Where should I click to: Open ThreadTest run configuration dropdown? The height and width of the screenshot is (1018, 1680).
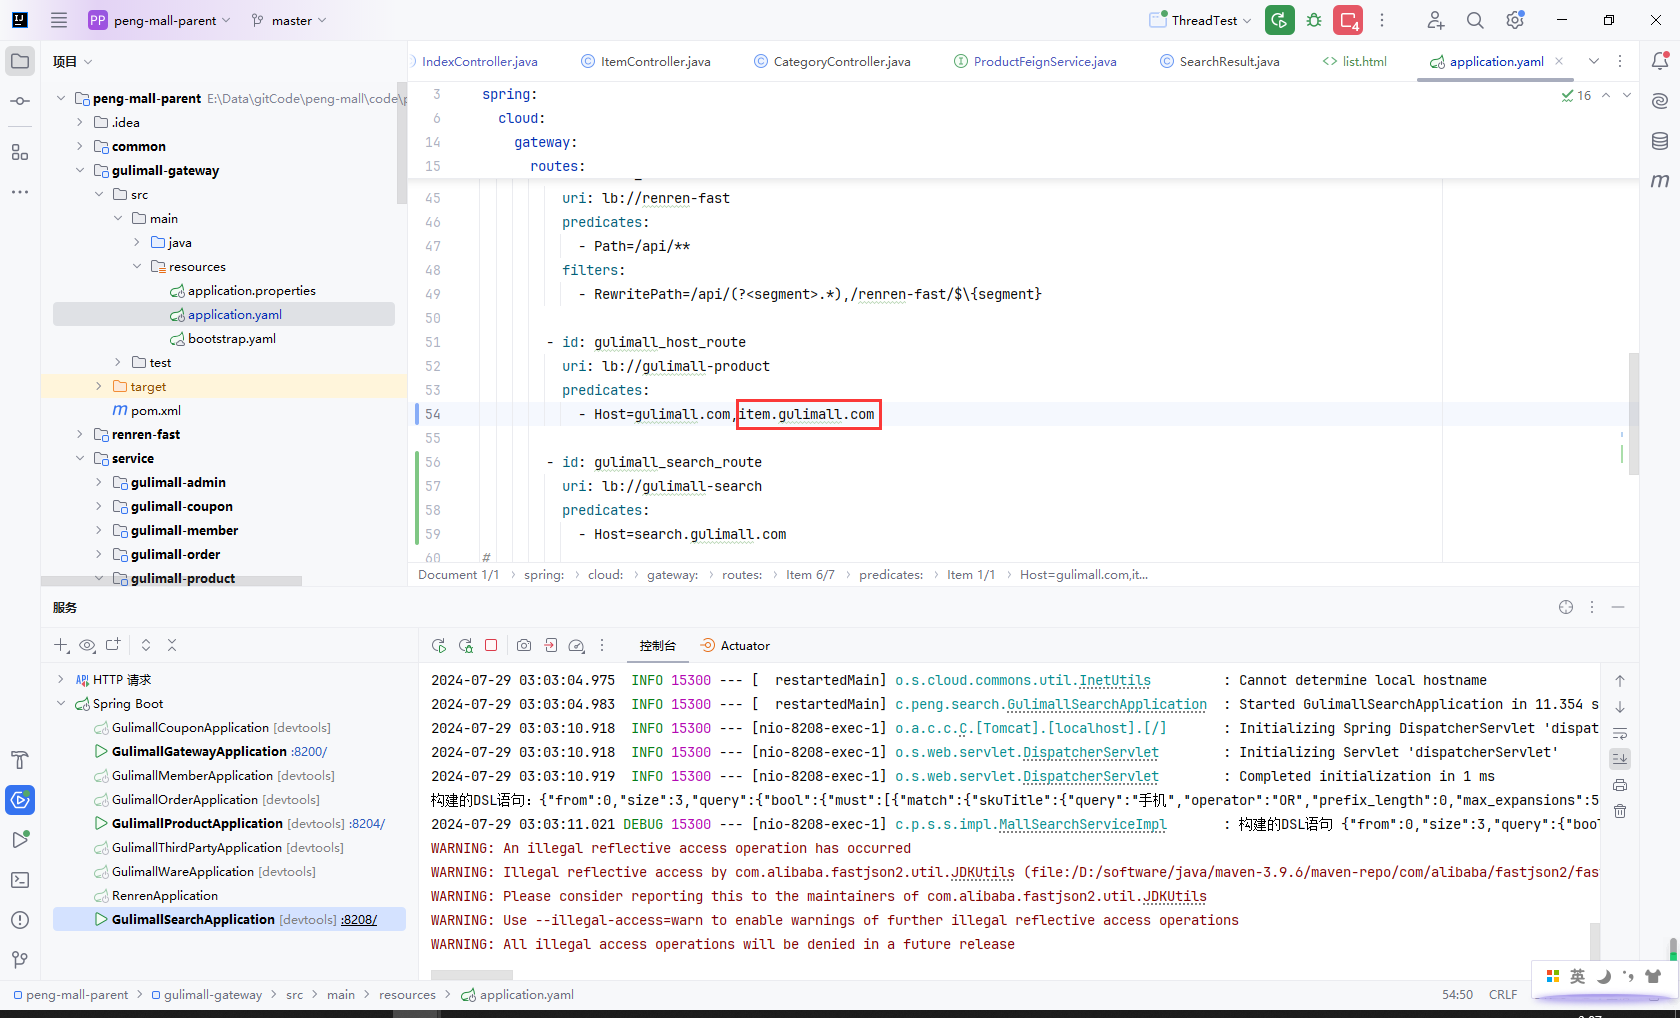1200,20
